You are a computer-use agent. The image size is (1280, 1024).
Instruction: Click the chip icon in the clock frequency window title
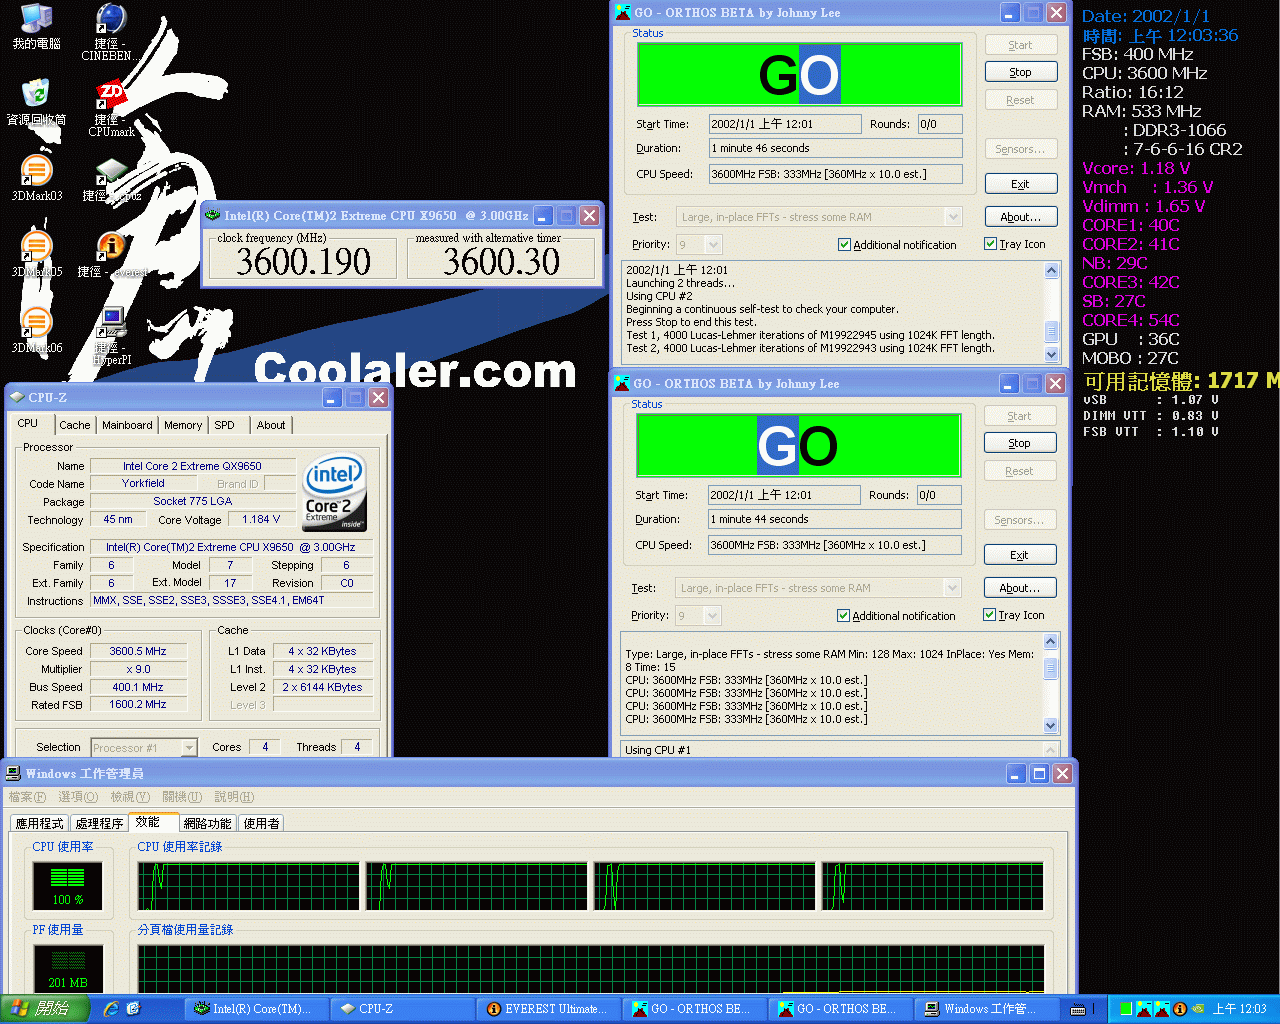(212, 215)
